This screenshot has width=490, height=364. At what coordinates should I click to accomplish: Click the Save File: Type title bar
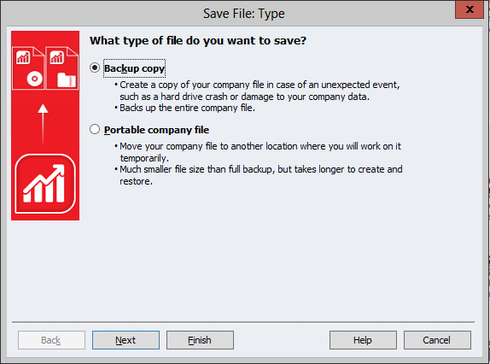point(244,13)
